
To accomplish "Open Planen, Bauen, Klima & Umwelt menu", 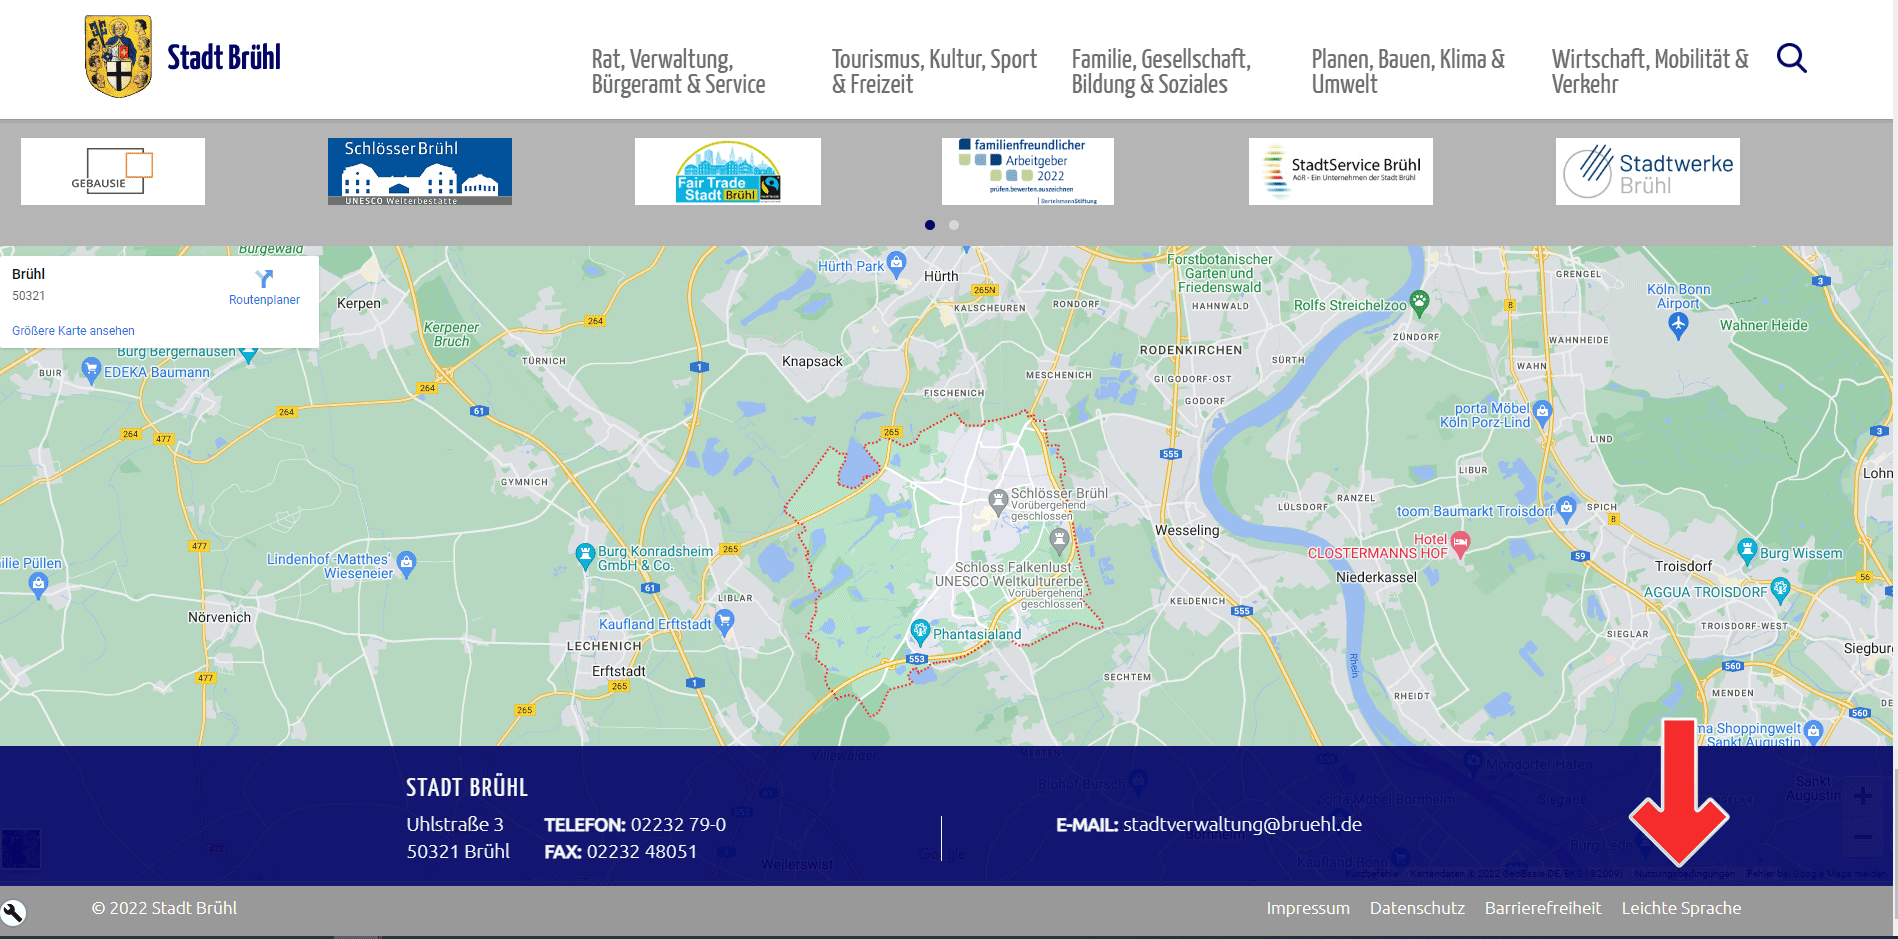I will (1408, 71).
